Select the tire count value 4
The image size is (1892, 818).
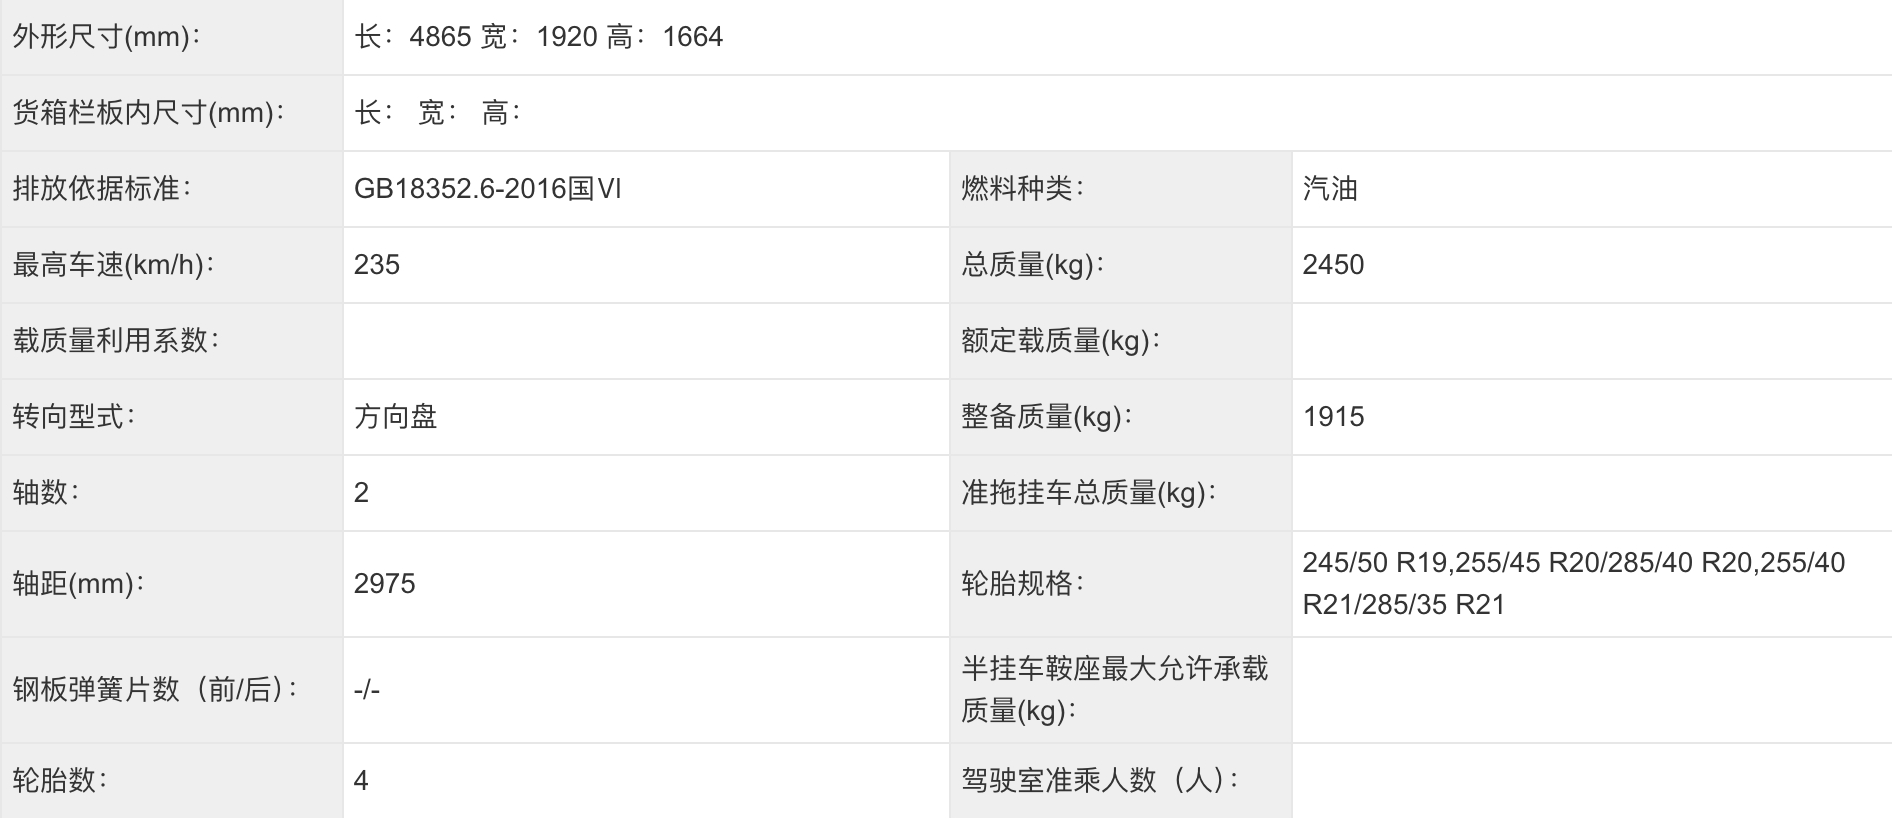361,781
